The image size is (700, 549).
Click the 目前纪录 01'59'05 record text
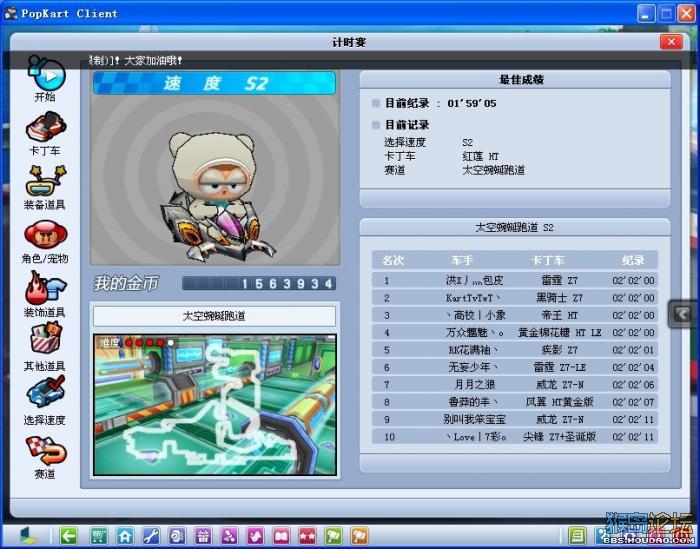click(440, 104)
